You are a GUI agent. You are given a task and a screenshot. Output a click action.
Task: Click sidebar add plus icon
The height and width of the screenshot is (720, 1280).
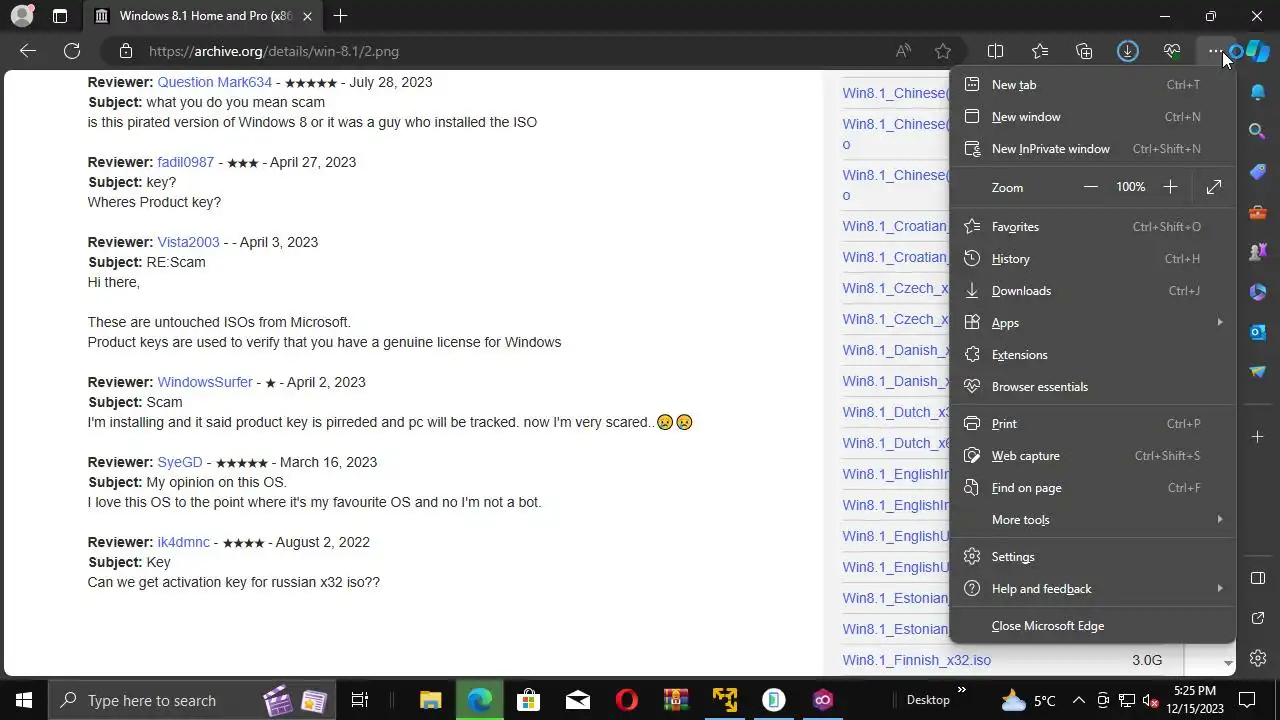pos(1258,436)
